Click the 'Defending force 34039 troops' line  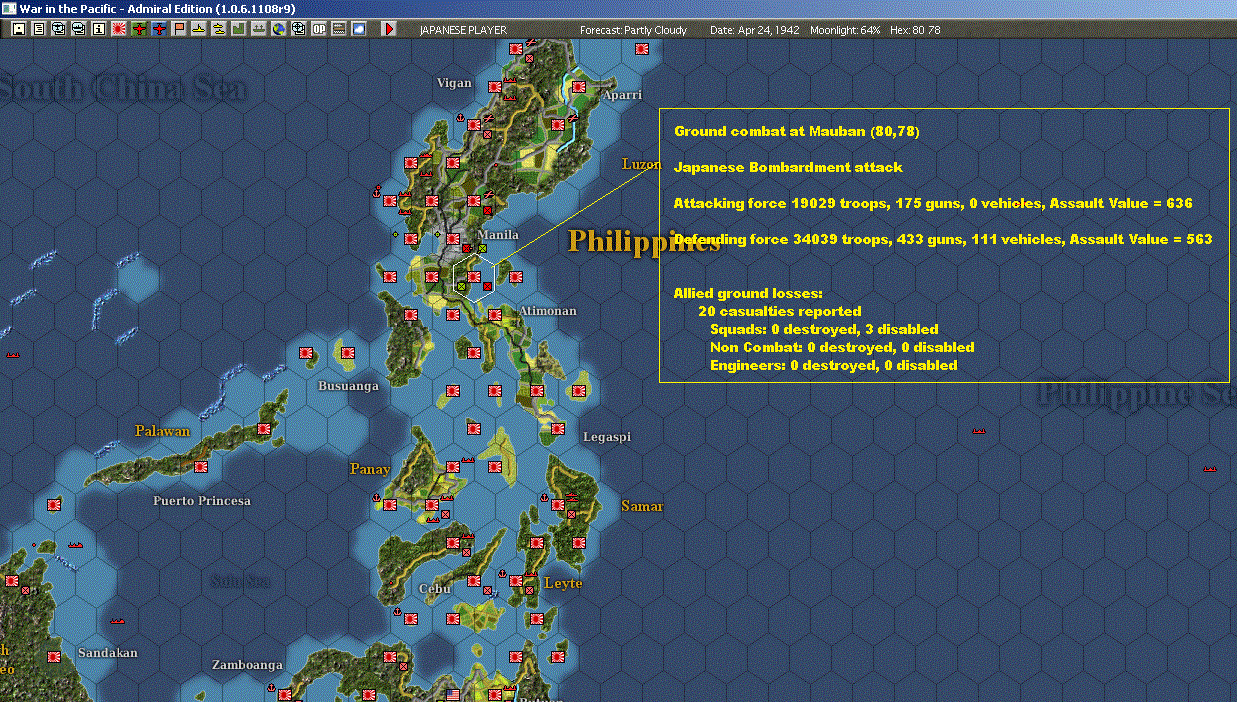tap(943, 239)
